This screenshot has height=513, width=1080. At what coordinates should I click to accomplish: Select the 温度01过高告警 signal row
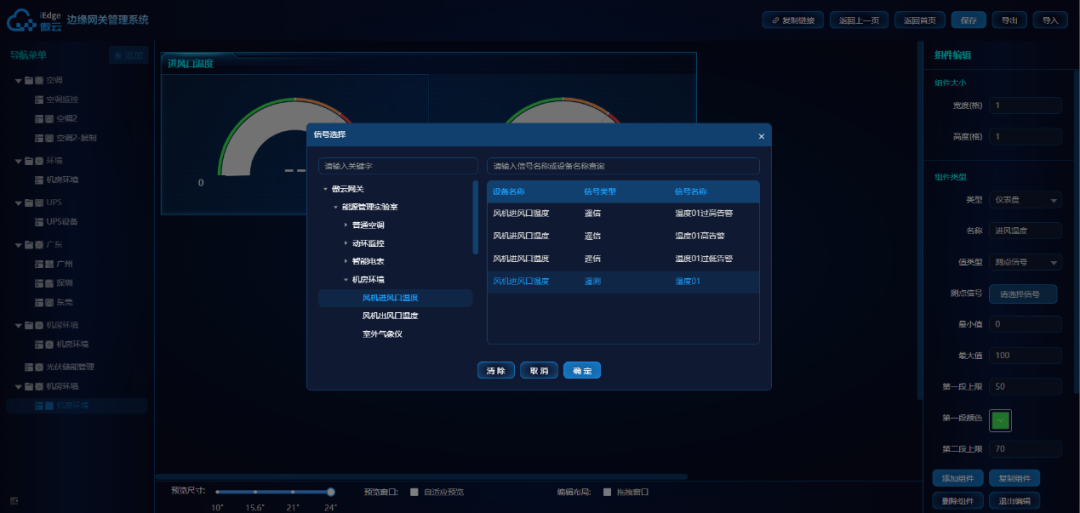click(623, 213)
